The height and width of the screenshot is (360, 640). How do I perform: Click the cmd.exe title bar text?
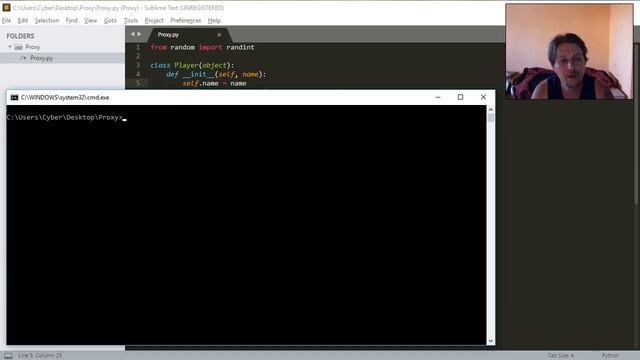[x=65, y=98]
